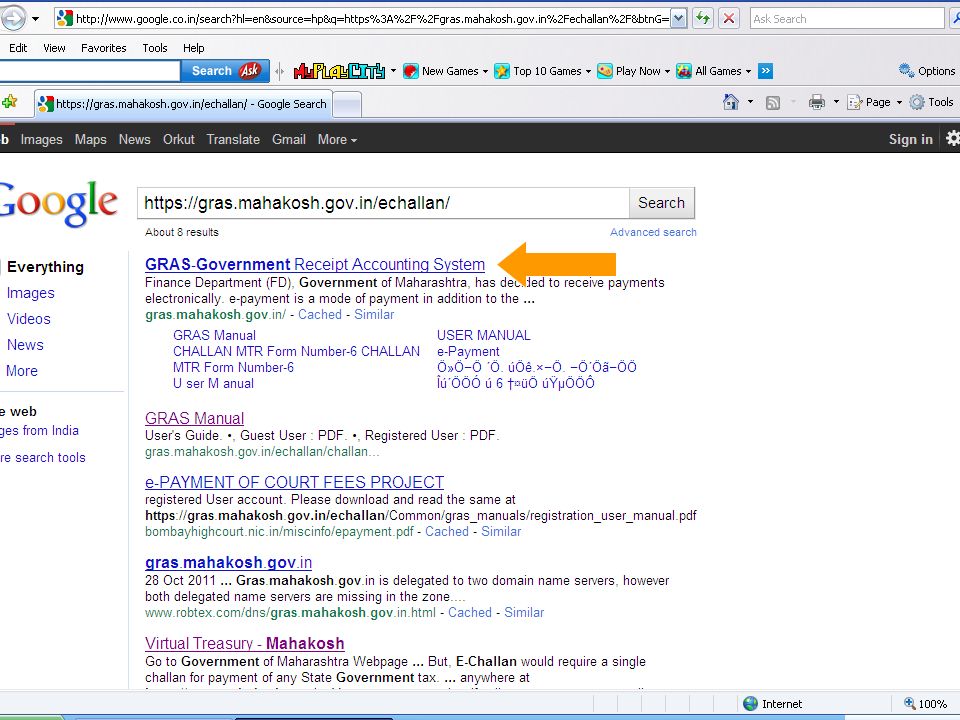Expand the Play Now dropdown arrow
The width and height of the screenshot is (960, 720).
point(667,72)
